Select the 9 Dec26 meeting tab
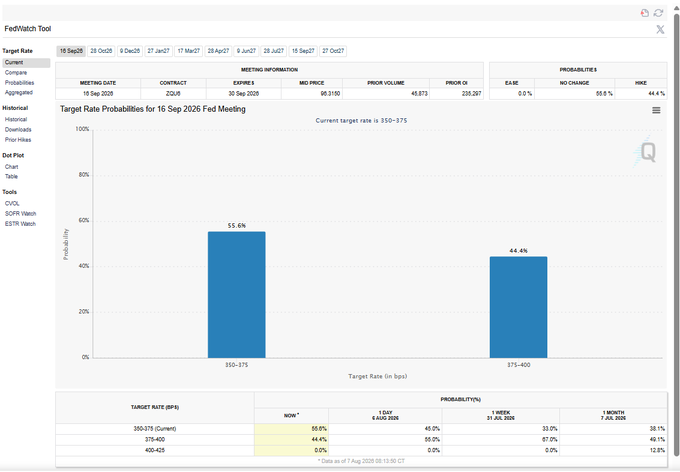The height and width of the screenshot is (472, 680). (x=130, y=51)
